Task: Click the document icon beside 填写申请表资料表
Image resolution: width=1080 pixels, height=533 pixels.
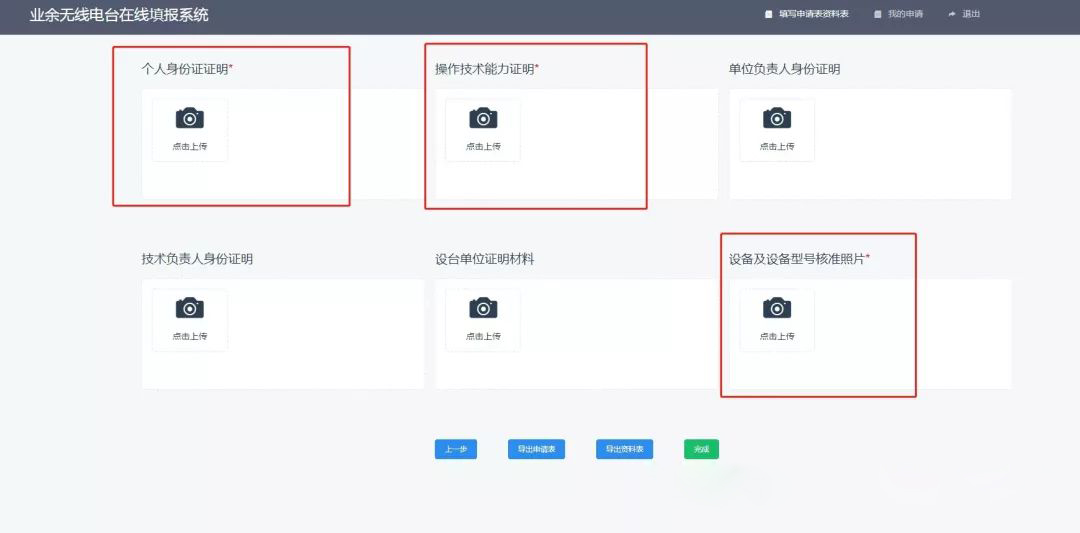Action: (x=769, y=14)
